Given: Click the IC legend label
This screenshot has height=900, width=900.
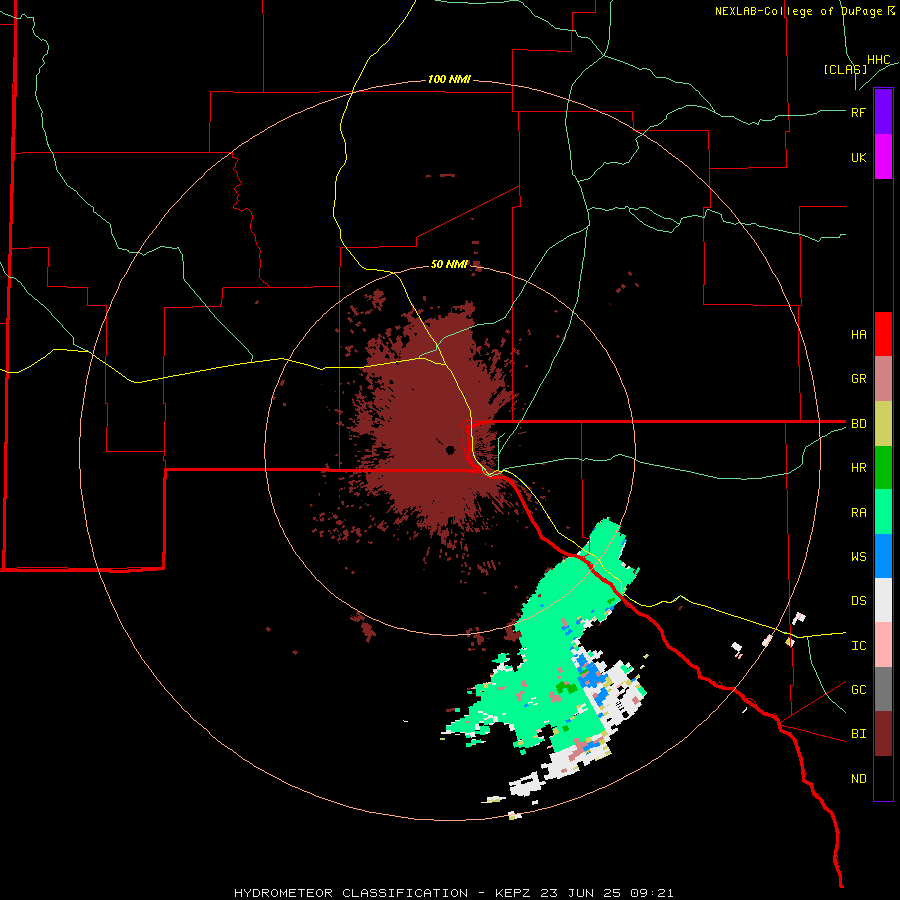Looking at the screenshot, I should [x=858, y=646].
